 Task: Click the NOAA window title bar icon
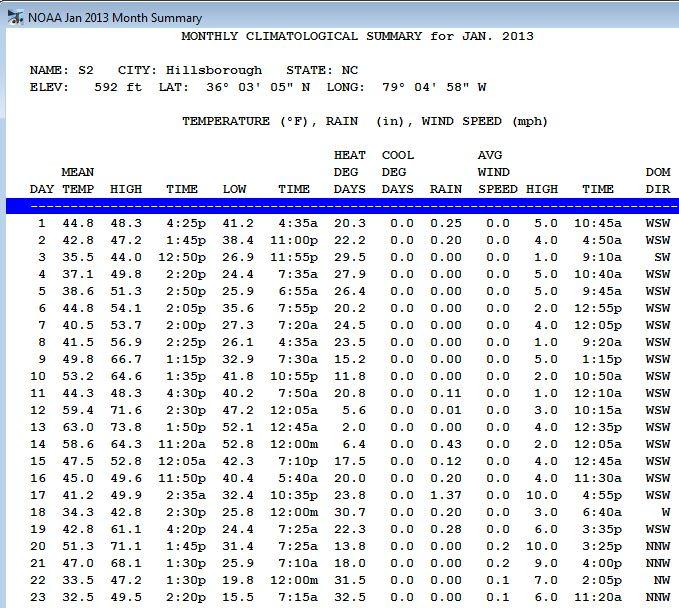[x=15, y=17]
